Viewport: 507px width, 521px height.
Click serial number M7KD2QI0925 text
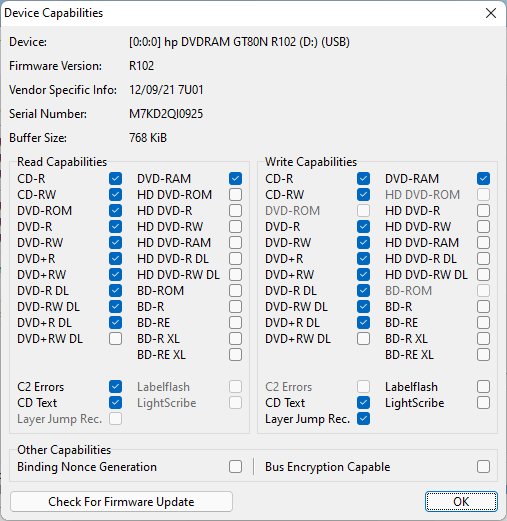pyautogui.click(x=166, y=114)
